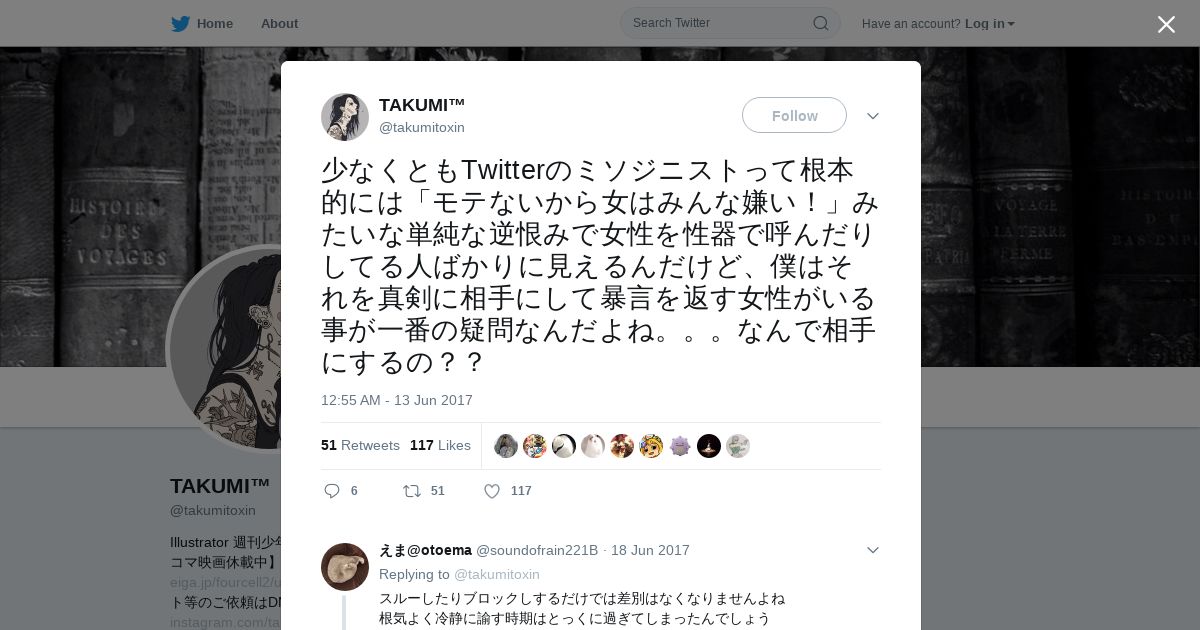Click the tweet timestamp 12:55 AM - 13 Jun 2017
The height and width of the screenshot is (630, 1200).
coord(397,400)
